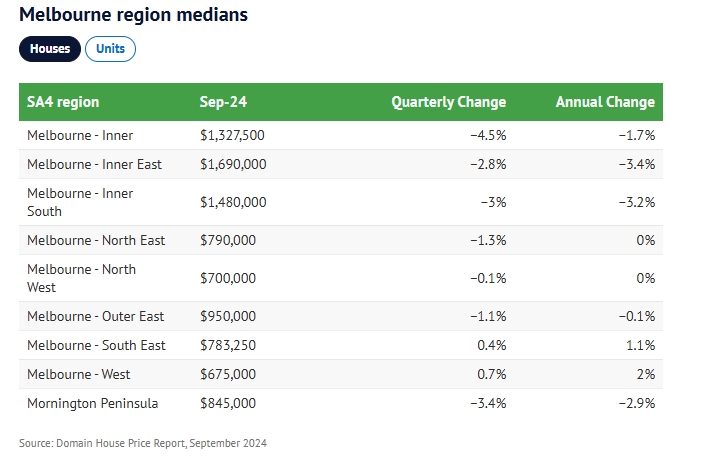Click the 0.7% quarterly change value
This screenshot has width=707, height=460.
(494, 374)
